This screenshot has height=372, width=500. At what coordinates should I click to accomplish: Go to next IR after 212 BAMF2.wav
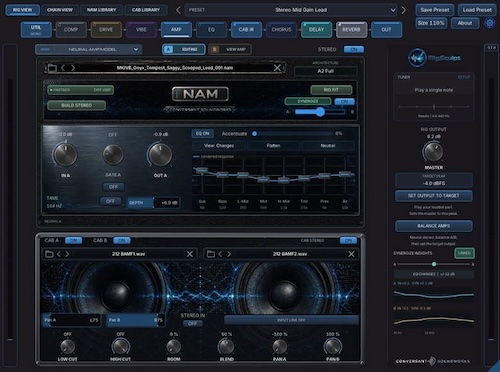[x=229, y=254]
